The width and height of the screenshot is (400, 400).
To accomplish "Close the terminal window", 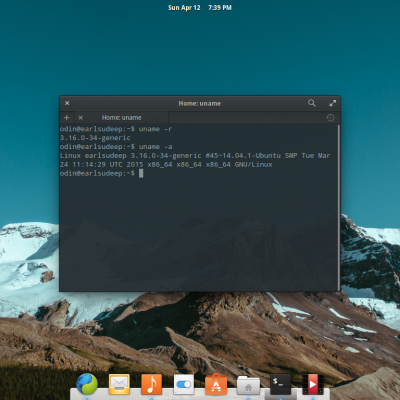I will pos(67,103).
